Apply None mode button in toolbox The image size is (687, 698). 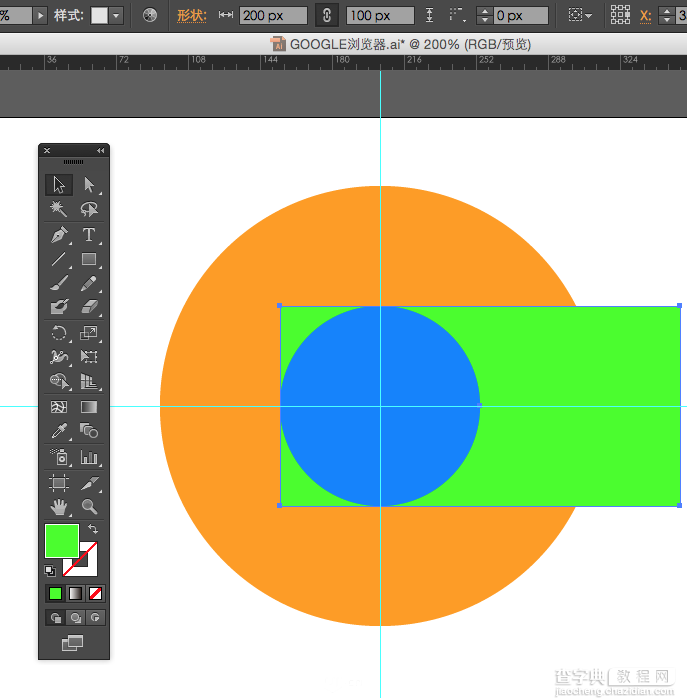click(x=95, y=593)
